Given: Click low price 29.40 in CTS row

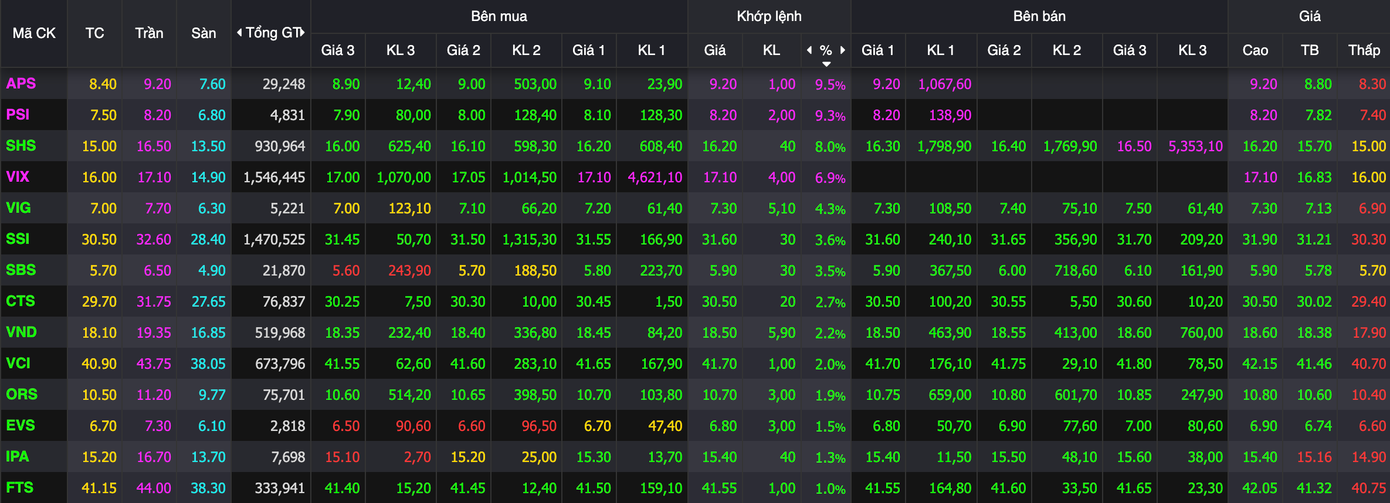Looking at the screenshot, I should click(x=1367, y=302).
